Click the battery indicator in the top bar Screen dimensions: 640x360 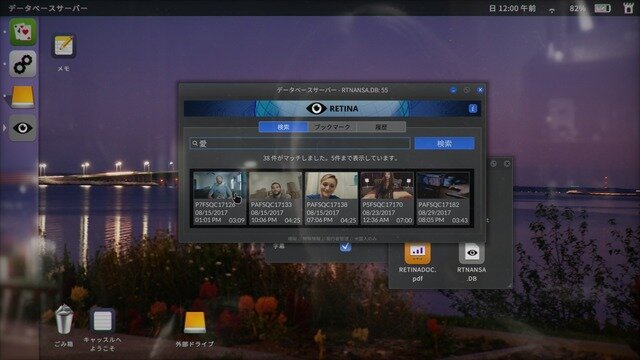point(602,8)
